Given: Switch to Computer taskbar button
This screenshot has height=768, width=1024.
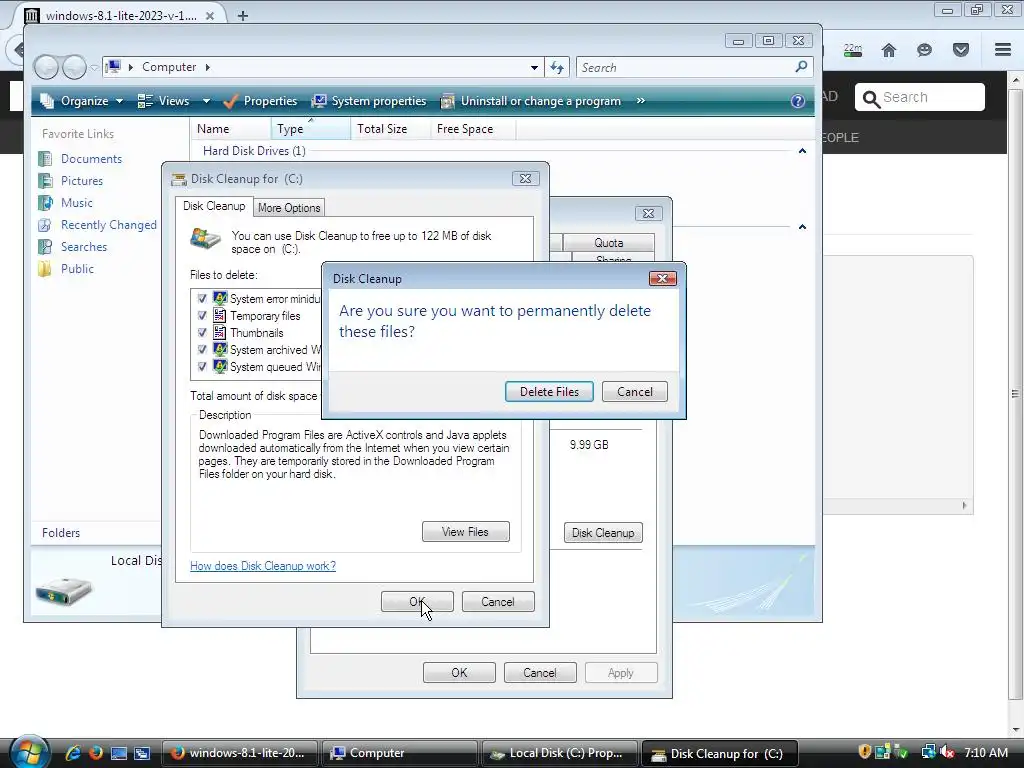Looking at the screenshot, I should click(401, 753).
